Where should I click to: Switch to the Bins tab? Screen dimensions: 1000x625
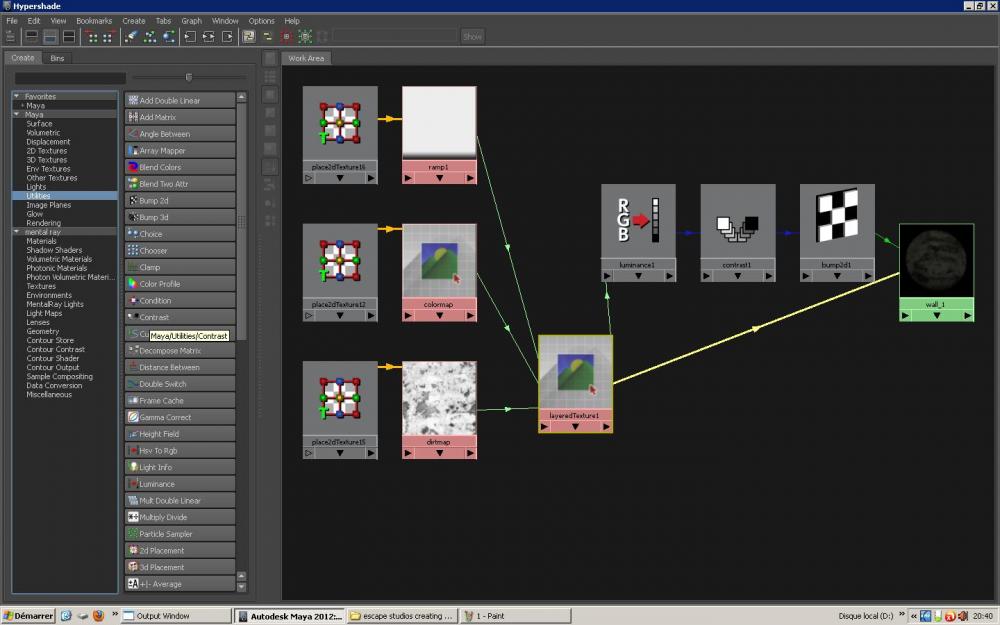tap(58, 58)
